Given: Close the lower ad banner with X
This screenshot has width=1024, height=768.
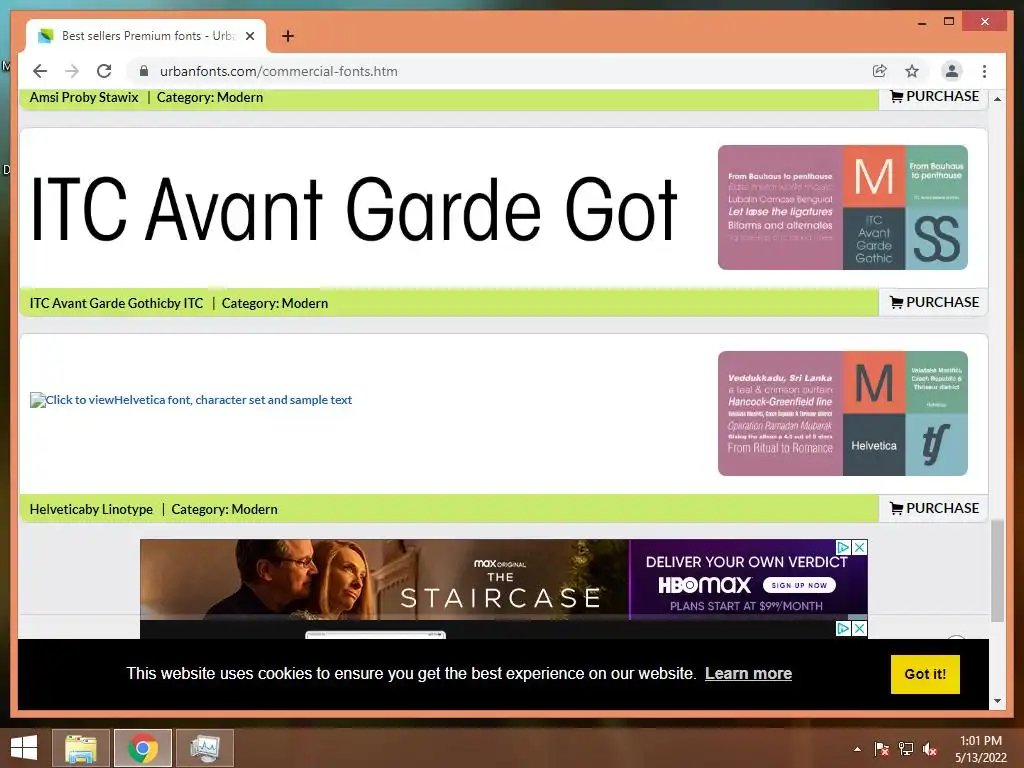Looking at the screenshot, I should coord(860,628).
